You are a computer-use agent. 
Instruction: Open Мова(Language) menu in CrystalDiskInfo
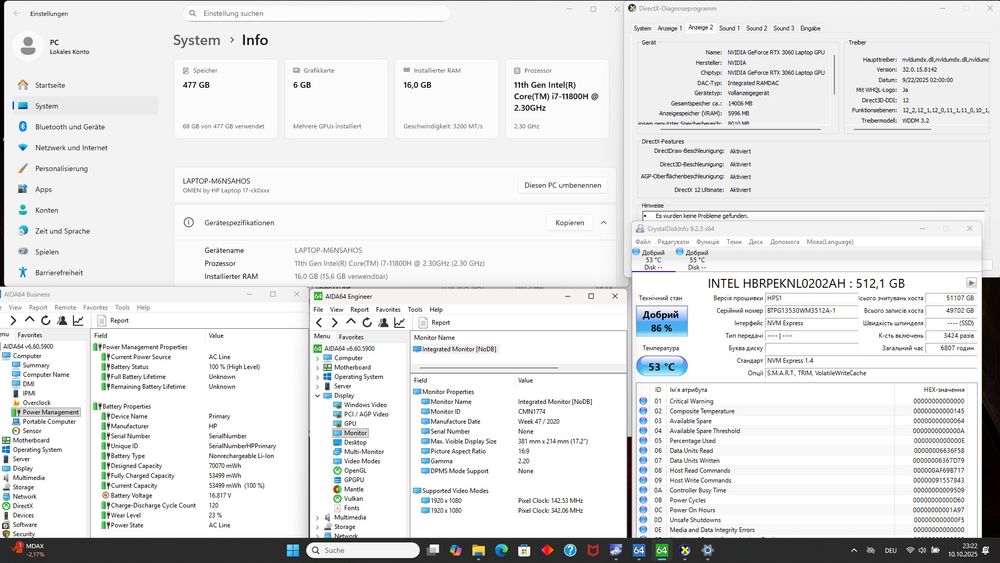tap(830, 242)
